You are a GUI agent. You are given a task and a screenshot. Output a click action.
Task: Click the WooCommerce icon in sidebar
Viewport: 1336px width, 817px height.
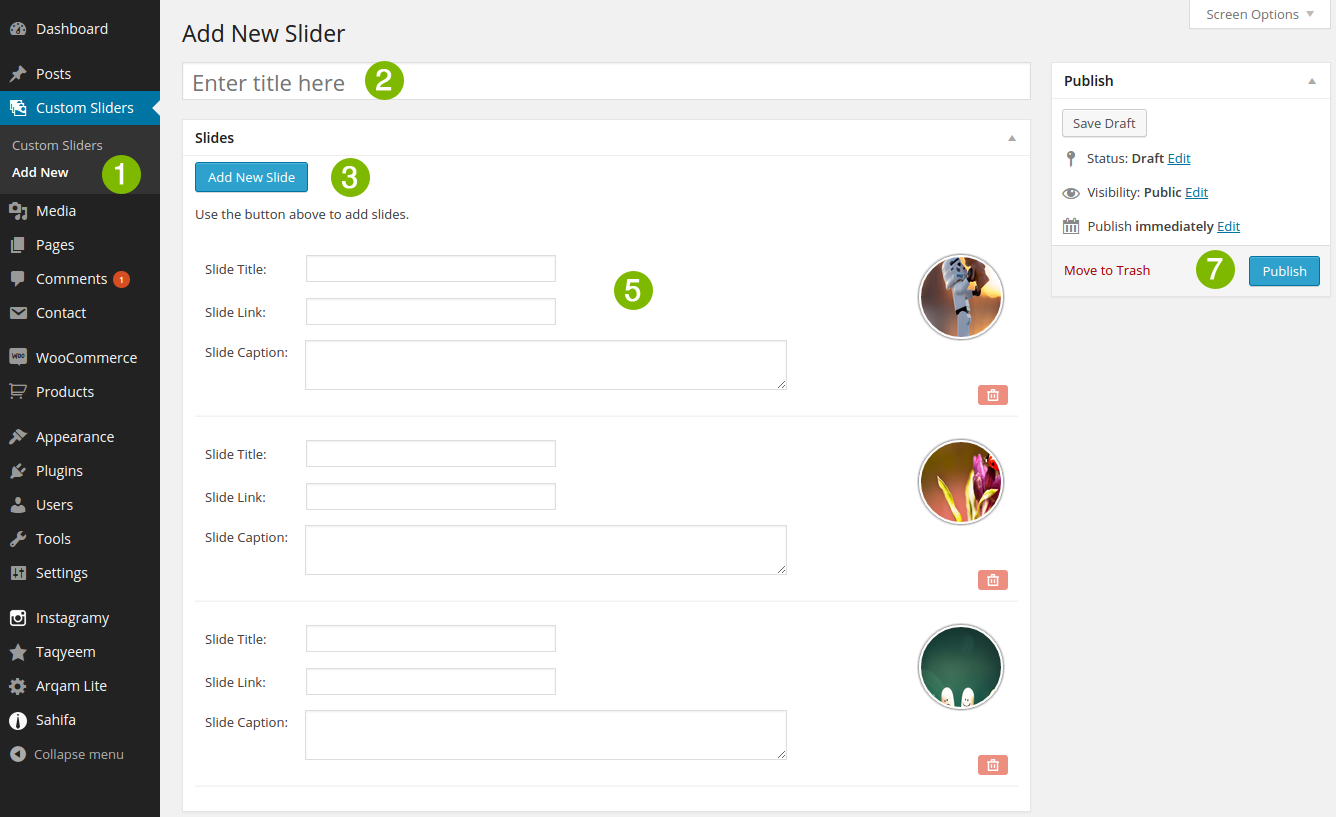[18, 357]
